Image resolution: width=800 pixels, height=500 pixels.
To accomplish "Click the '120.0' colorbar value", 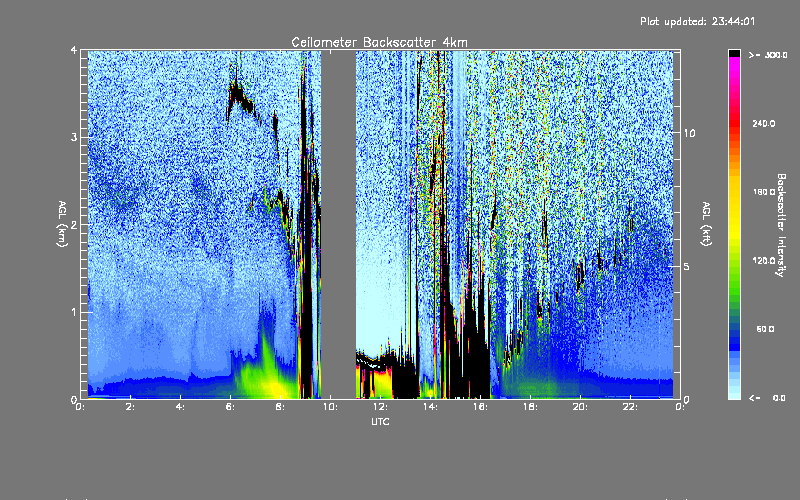I will [764, 260].
